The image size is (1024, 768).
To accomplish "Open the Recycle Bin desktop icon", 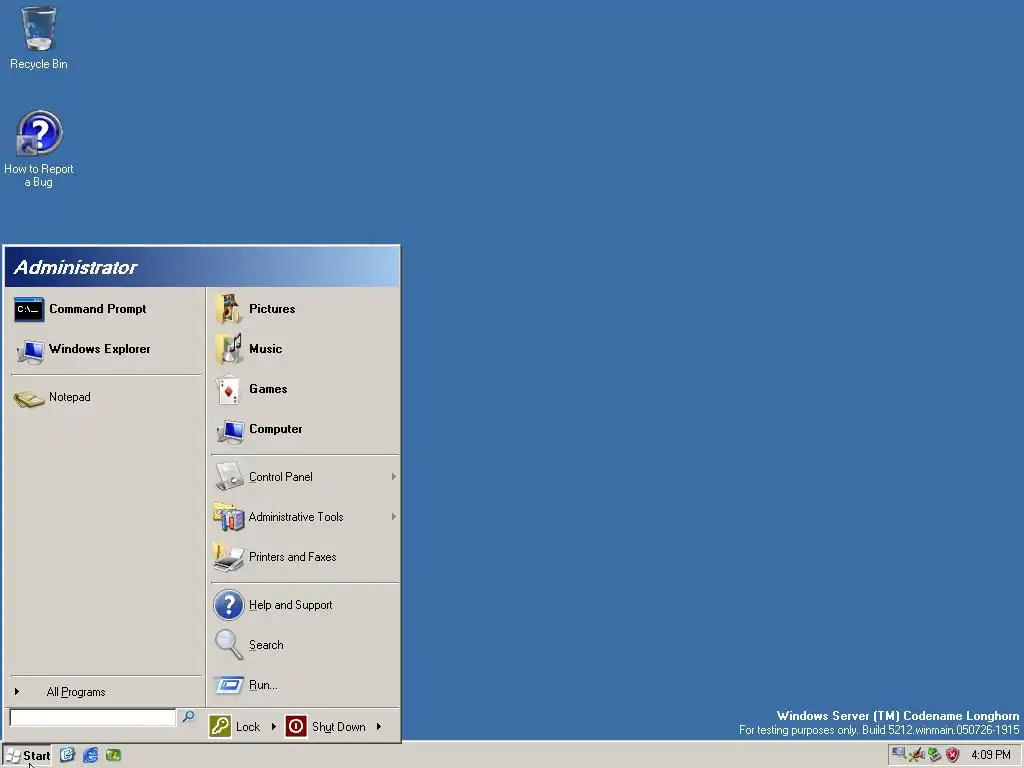I will click(39, 38).
